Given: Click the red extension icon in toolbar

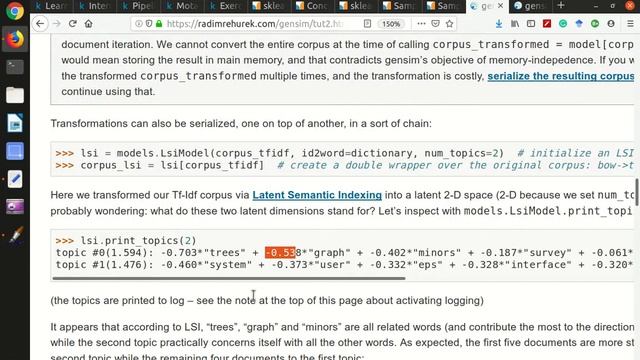Looking at the screenshot, I should click(x=547, y=24).
